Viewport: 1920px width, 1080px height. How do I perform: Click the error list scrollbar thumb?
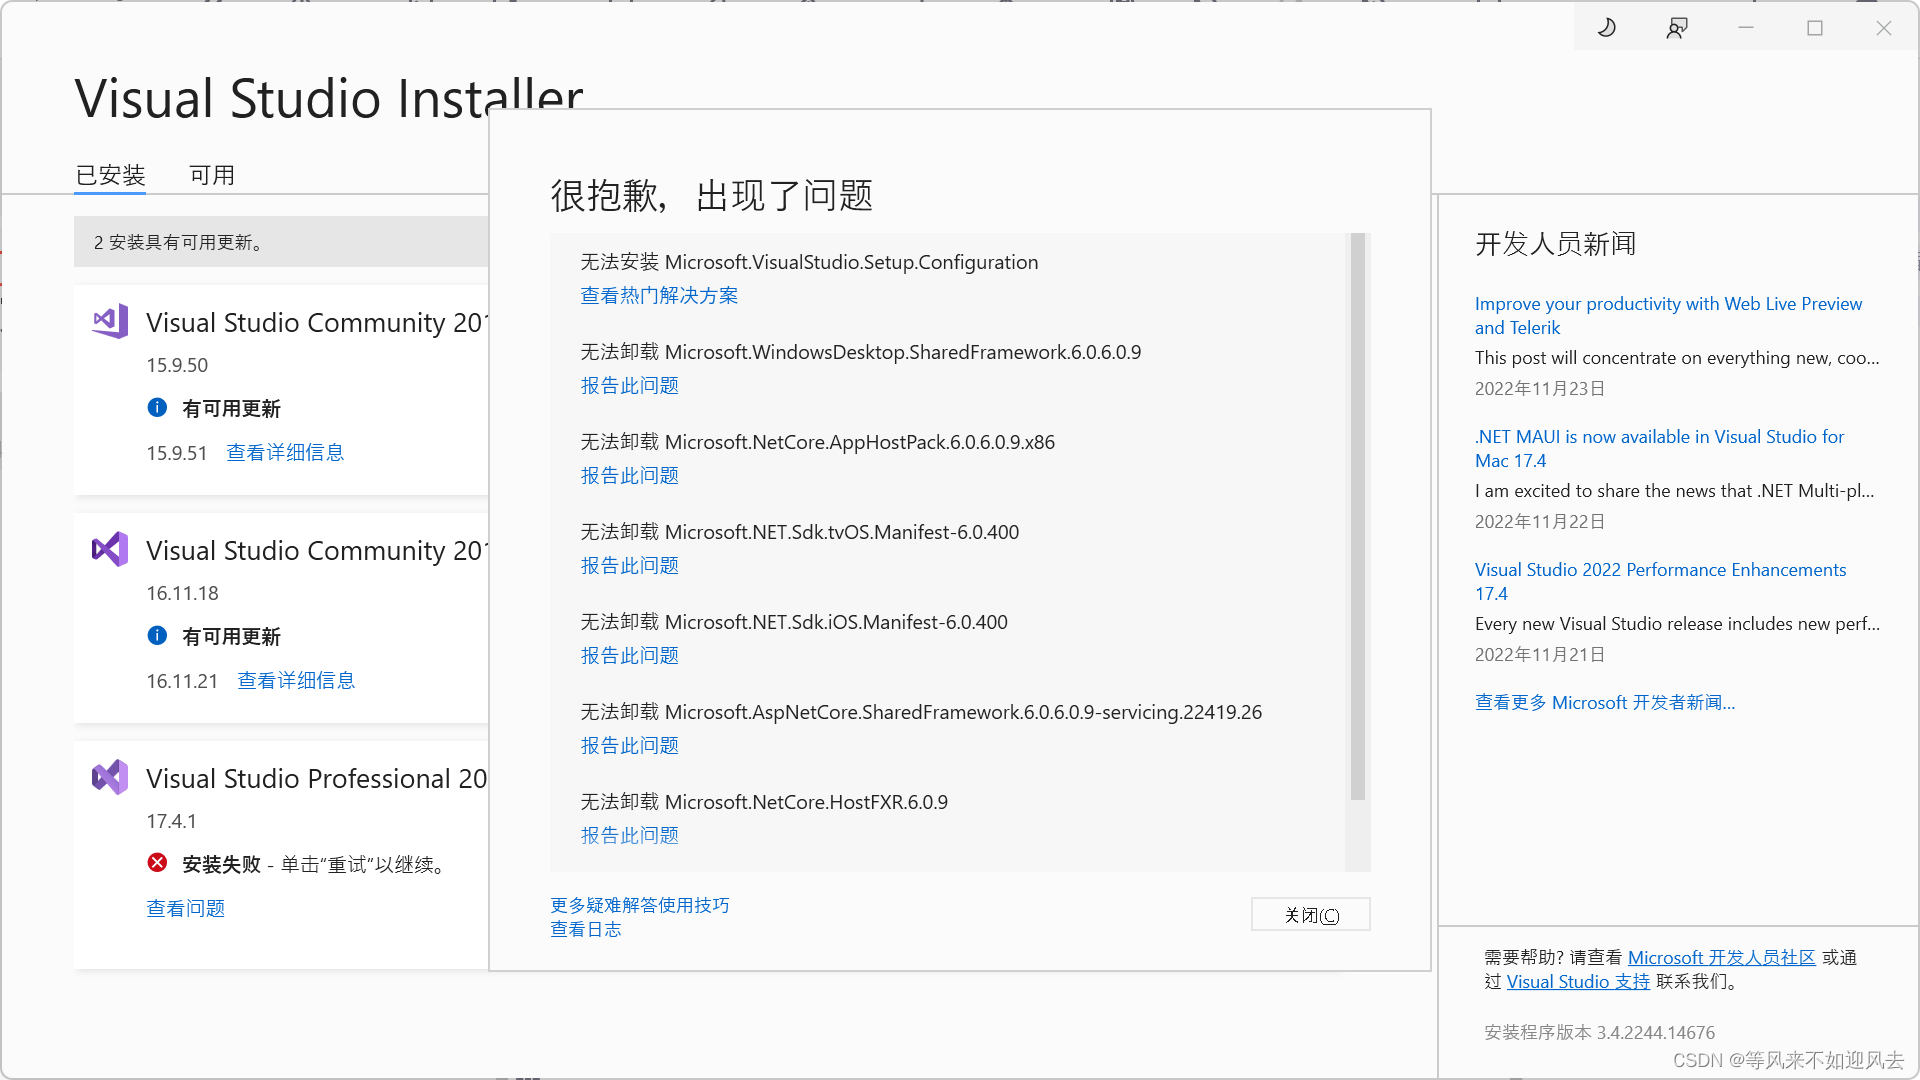click(1358, 517)
